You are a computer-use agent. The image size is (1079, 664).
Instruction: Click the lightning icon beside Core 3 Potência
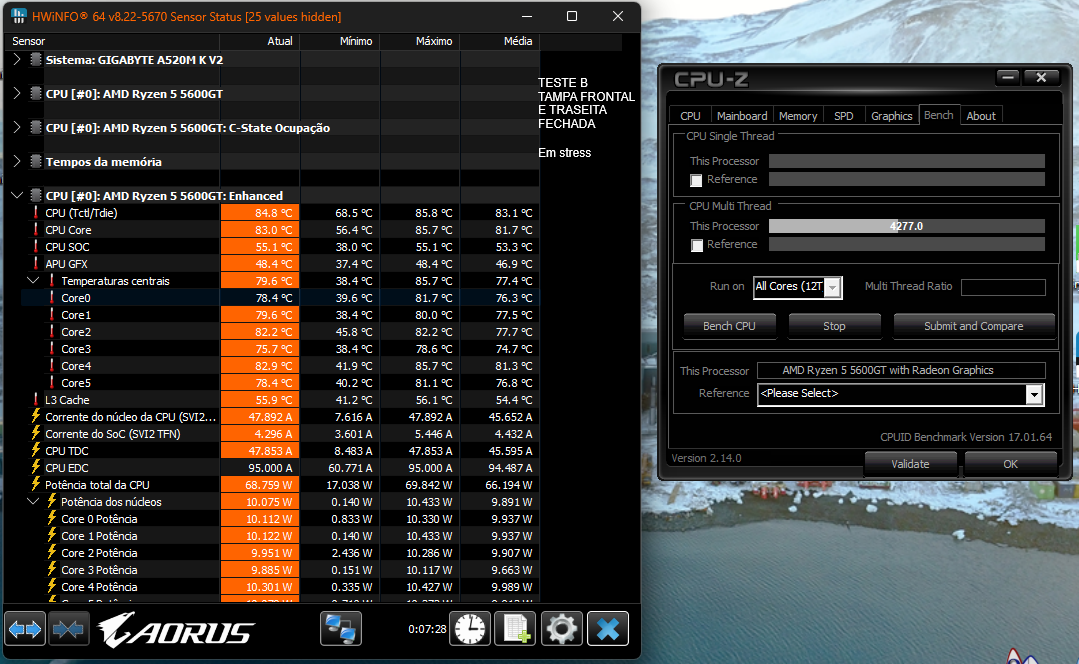coord(52,570)
